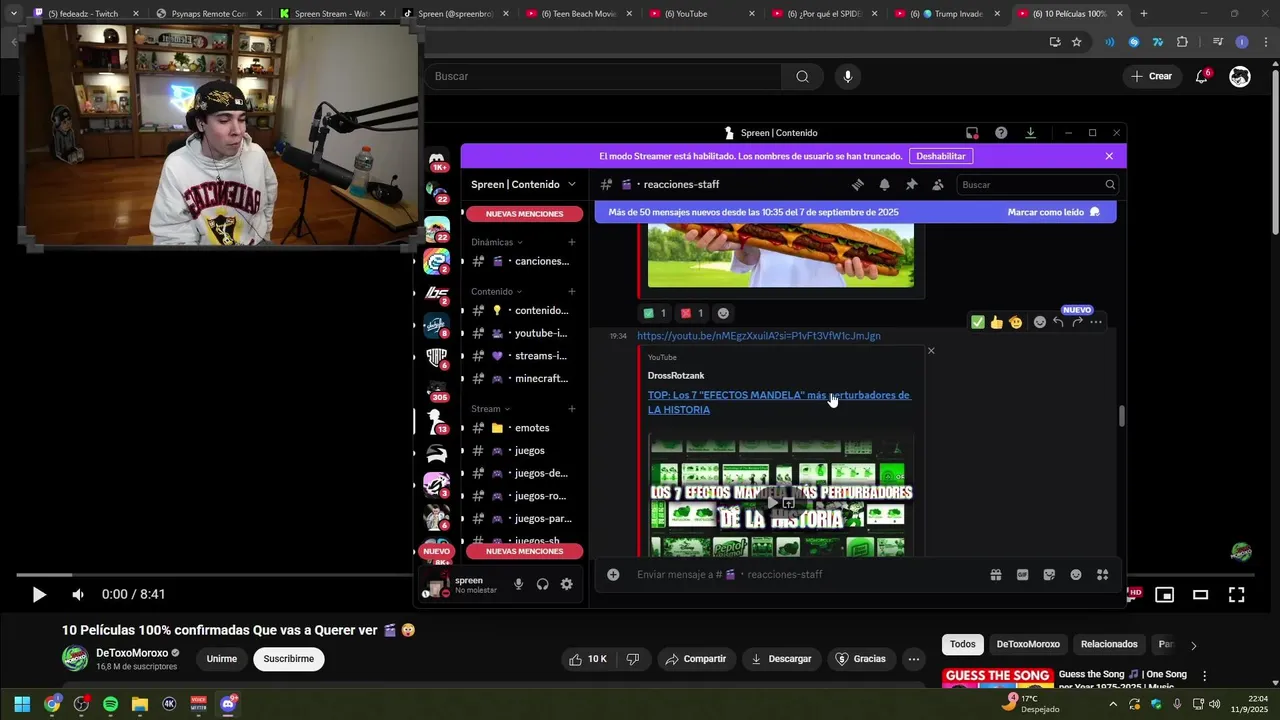
Task: Open Discord user settings gear
Action: click(566, 584)
